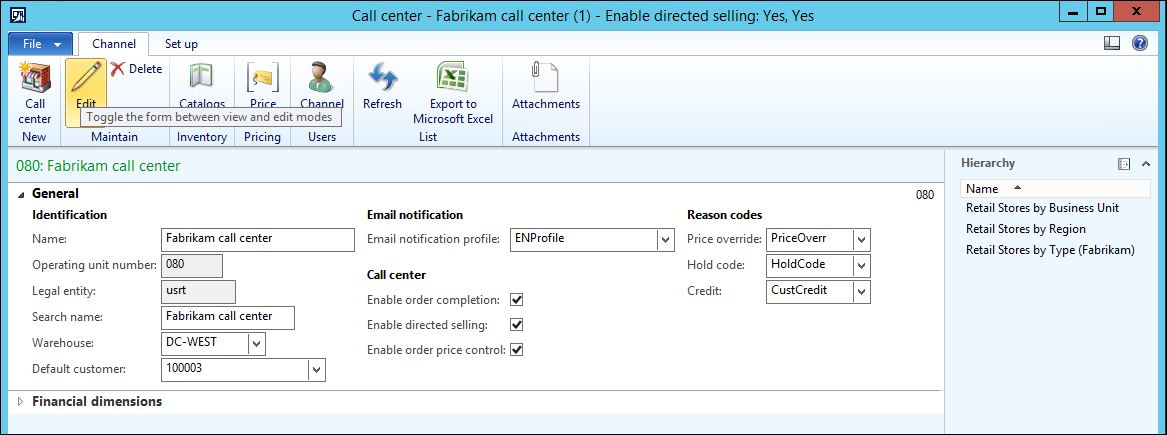Click the Help question mark icon
The height and width of the screenshot is (435, 1167).
point(1139,44)
